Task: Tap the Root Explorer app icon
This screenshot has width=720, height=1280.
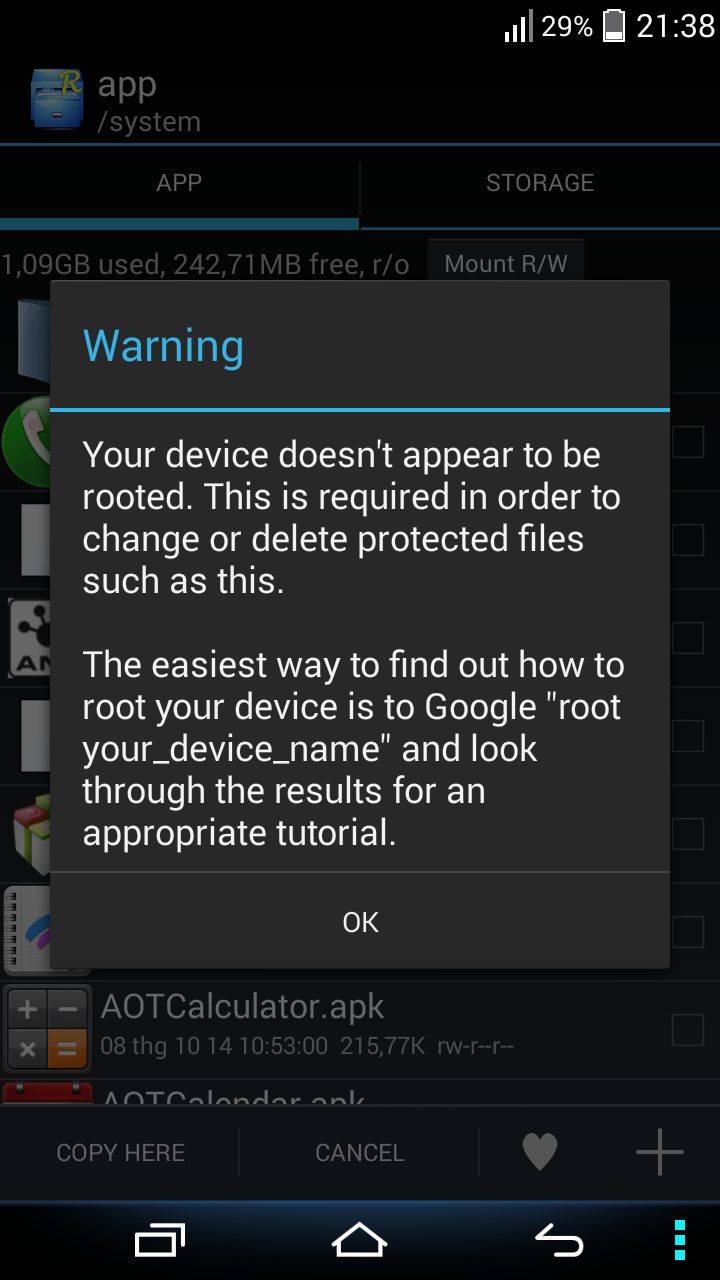Action: [56, 99]
